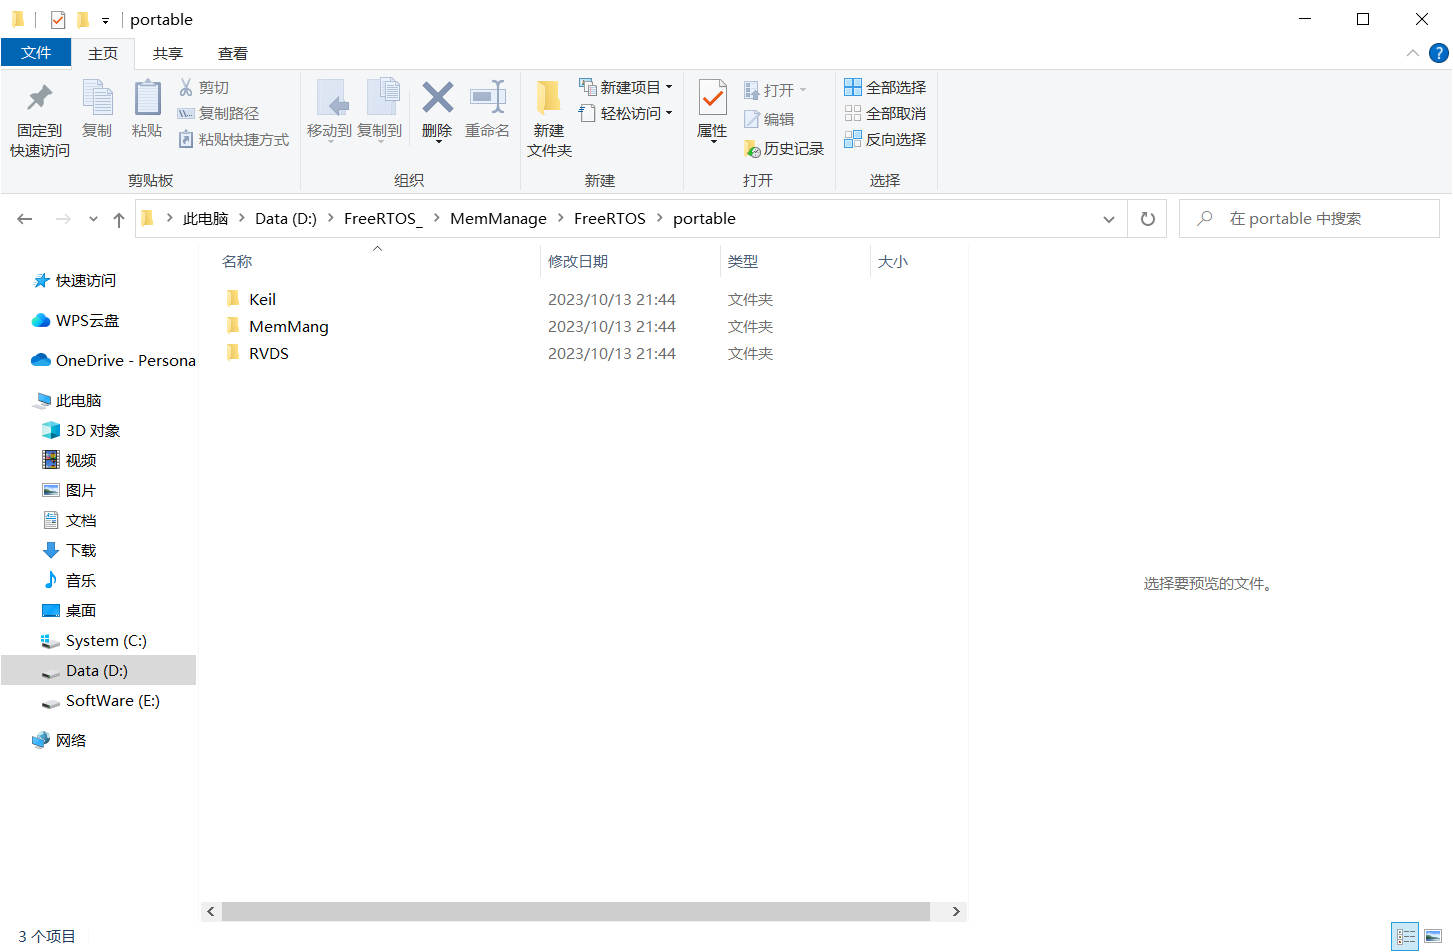Switch to the 查看 tab
The height and width of the screenshot is (952, 1453).
[x=235, y=53]
